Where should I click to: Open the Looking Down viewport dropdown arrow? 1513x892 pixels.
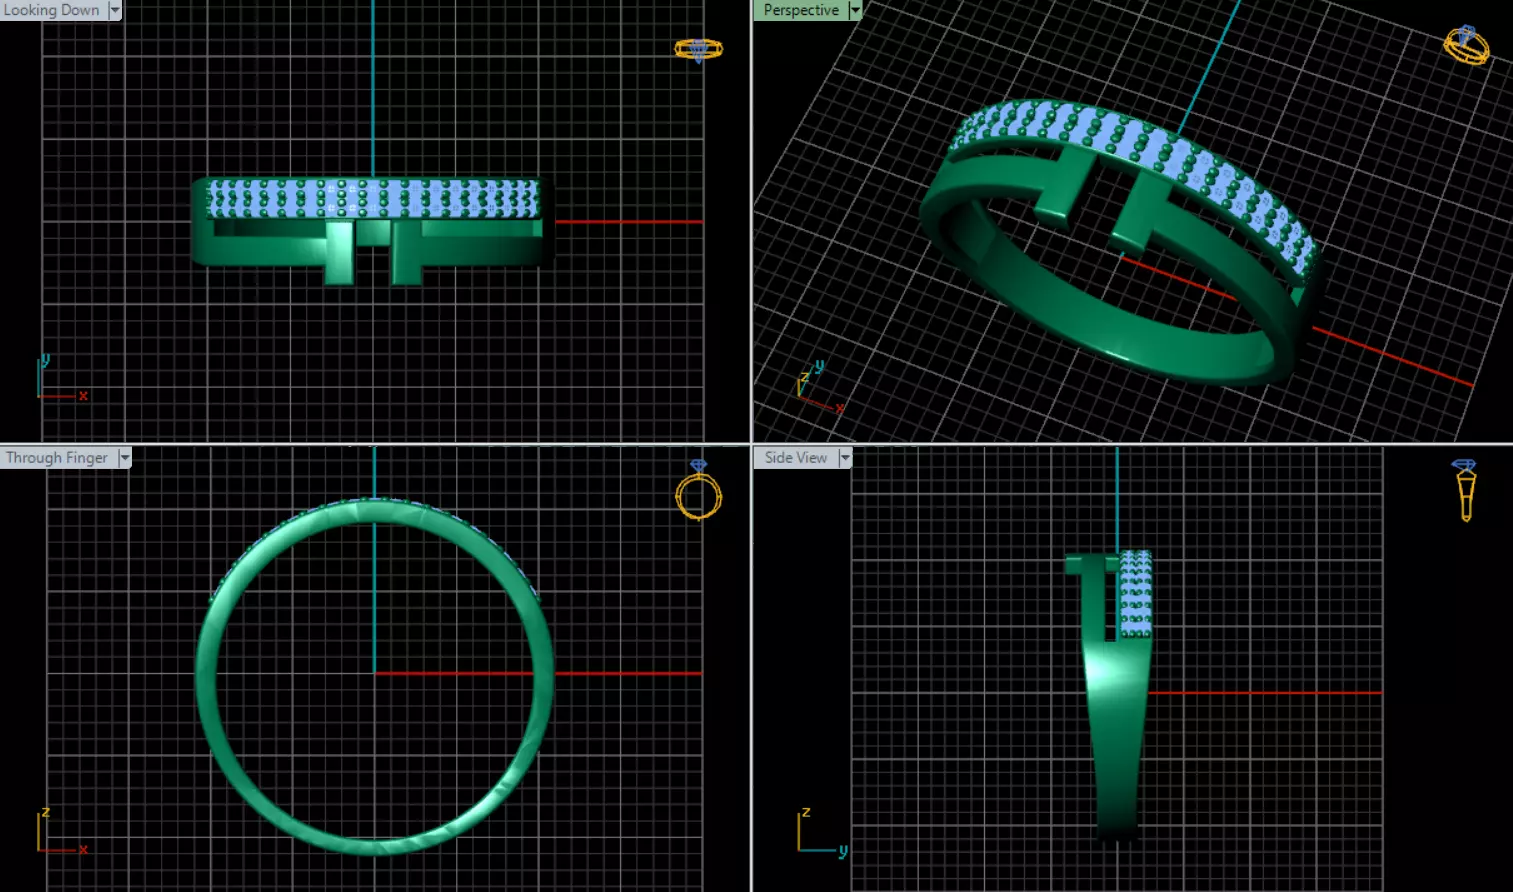115,10
